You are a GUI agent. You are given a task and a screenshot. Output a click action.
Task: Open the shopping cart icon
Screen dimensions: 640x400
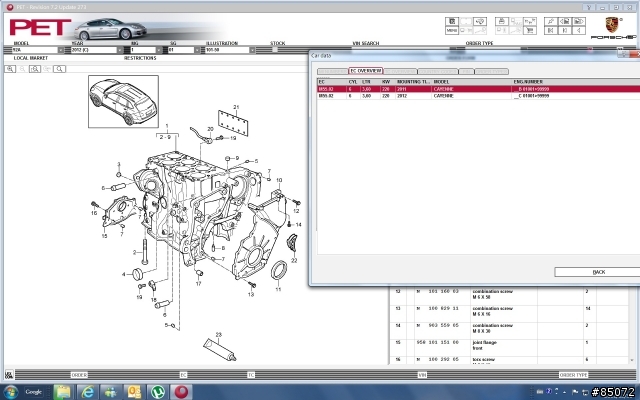[x=530, y=30]
